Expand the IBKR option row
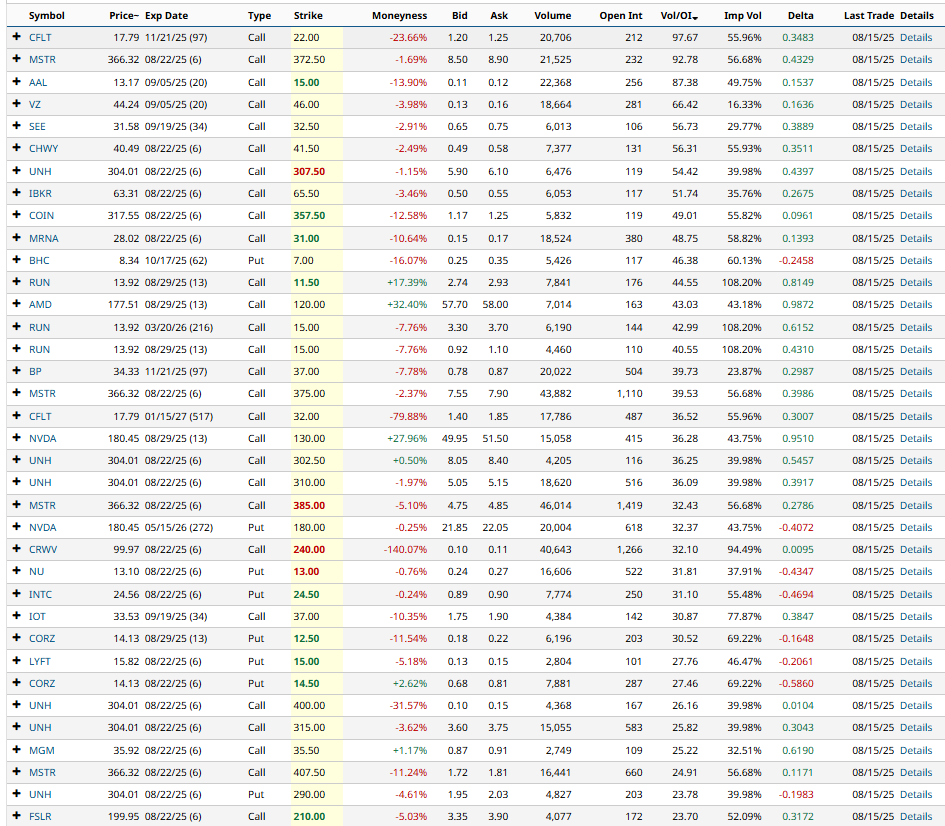The height and width of the screenshot is (826, 945). pos(17,193)
